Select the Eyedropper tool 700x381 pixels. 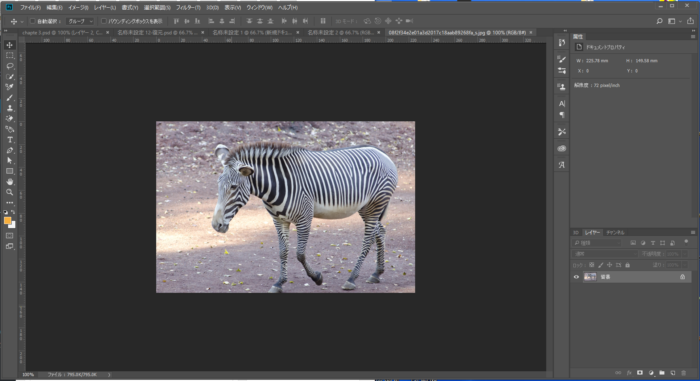(9, 87)
